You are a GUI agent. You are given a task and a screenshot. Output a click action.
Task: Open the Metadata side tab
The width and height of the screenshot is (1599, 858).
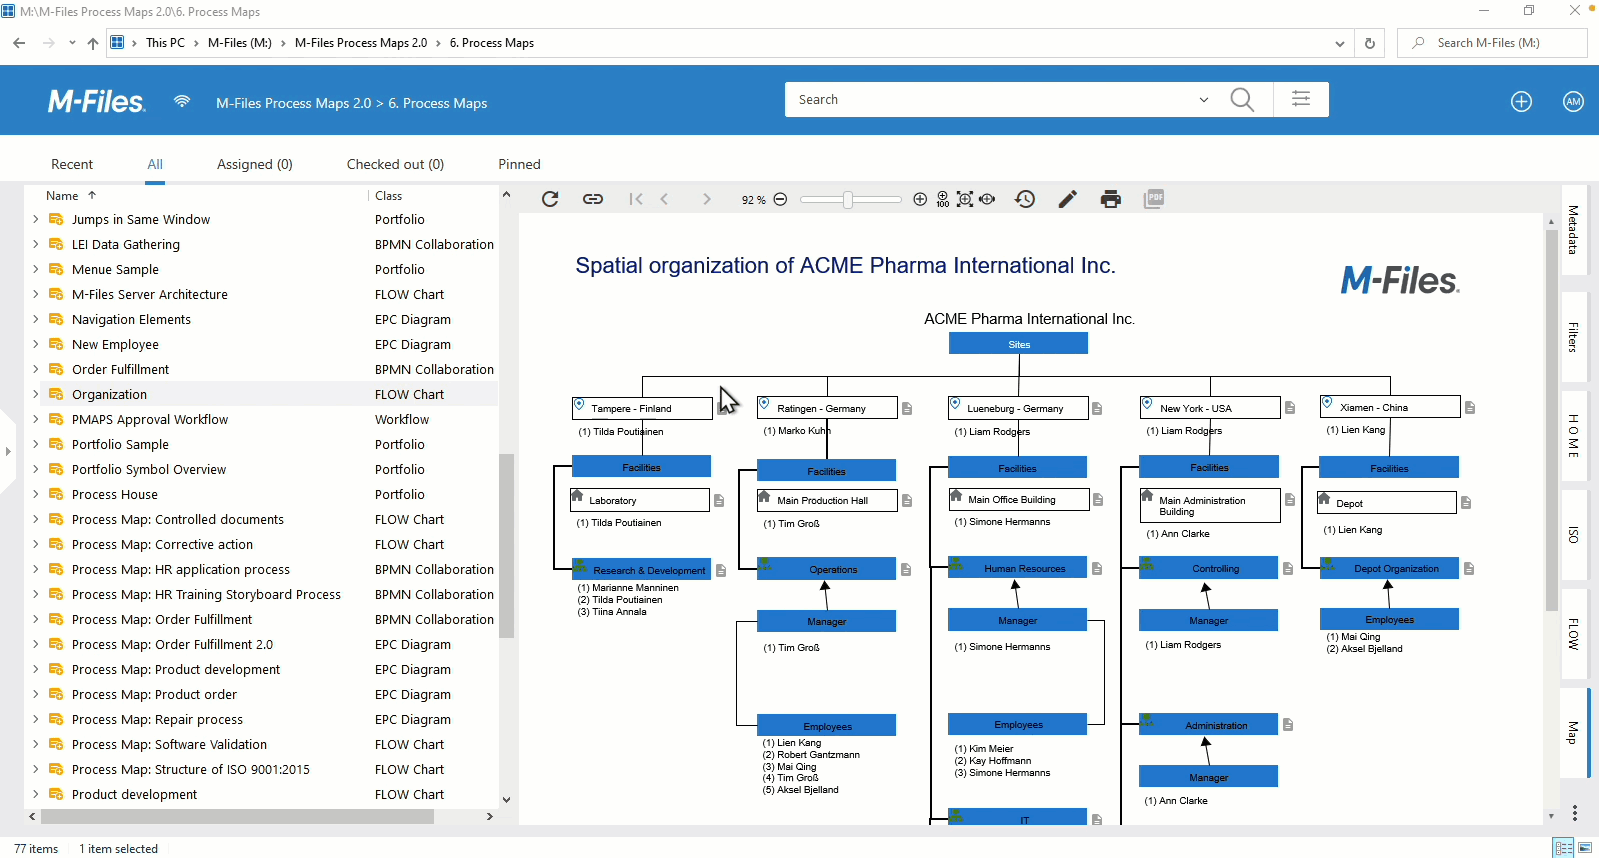click(x=1573, y=230)
